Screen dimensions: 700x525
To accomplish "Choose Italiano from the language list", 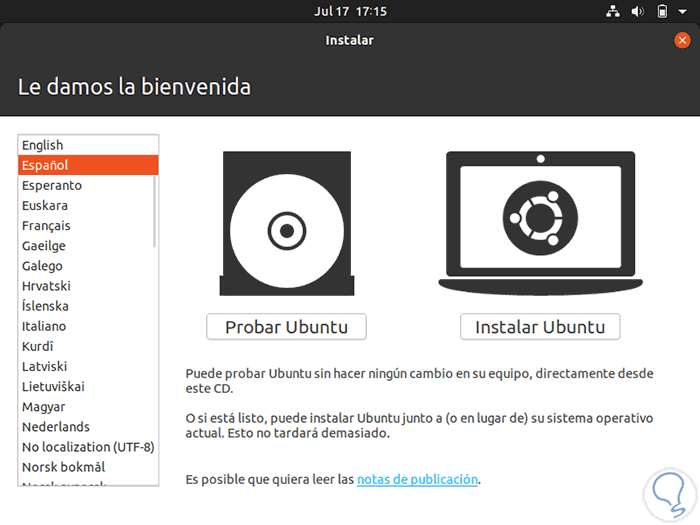I will tap(88, 326).
